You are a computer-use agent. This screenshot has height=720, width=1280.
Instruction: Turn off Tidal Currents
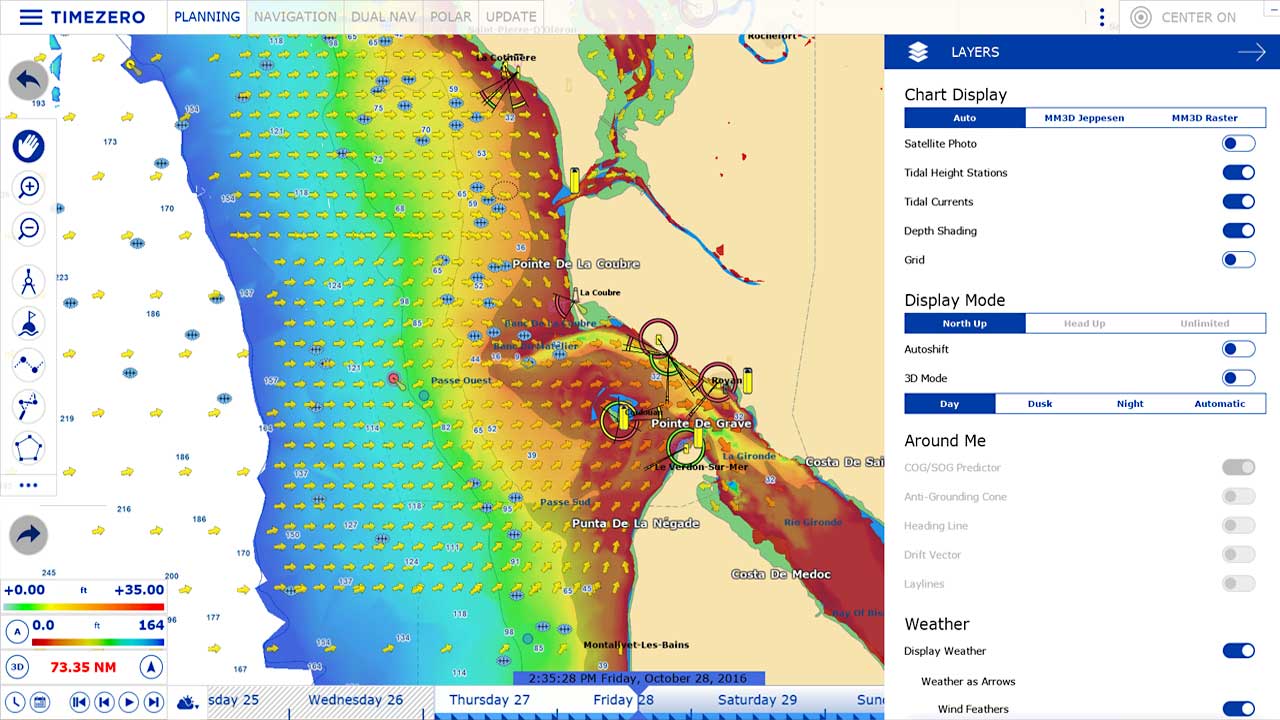[x=1238, y=202]
